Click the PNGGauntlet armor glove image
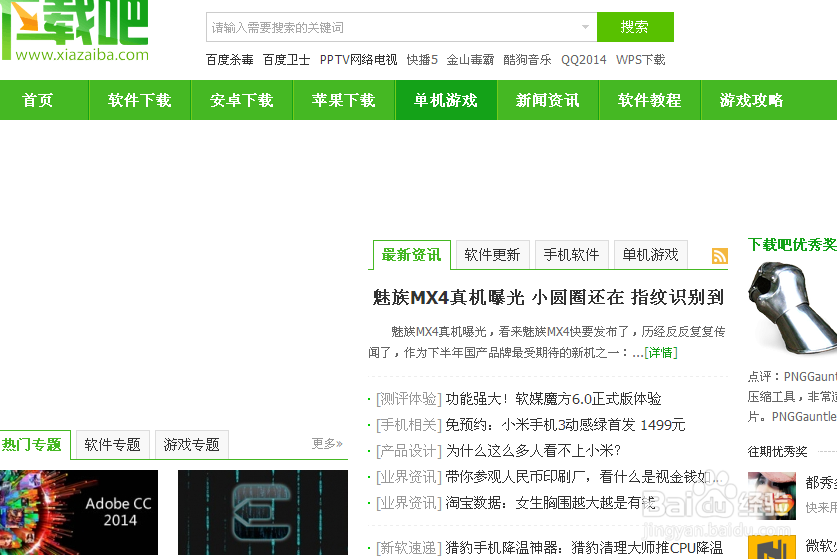The image size is (837, 559). [x=792, y=308]
